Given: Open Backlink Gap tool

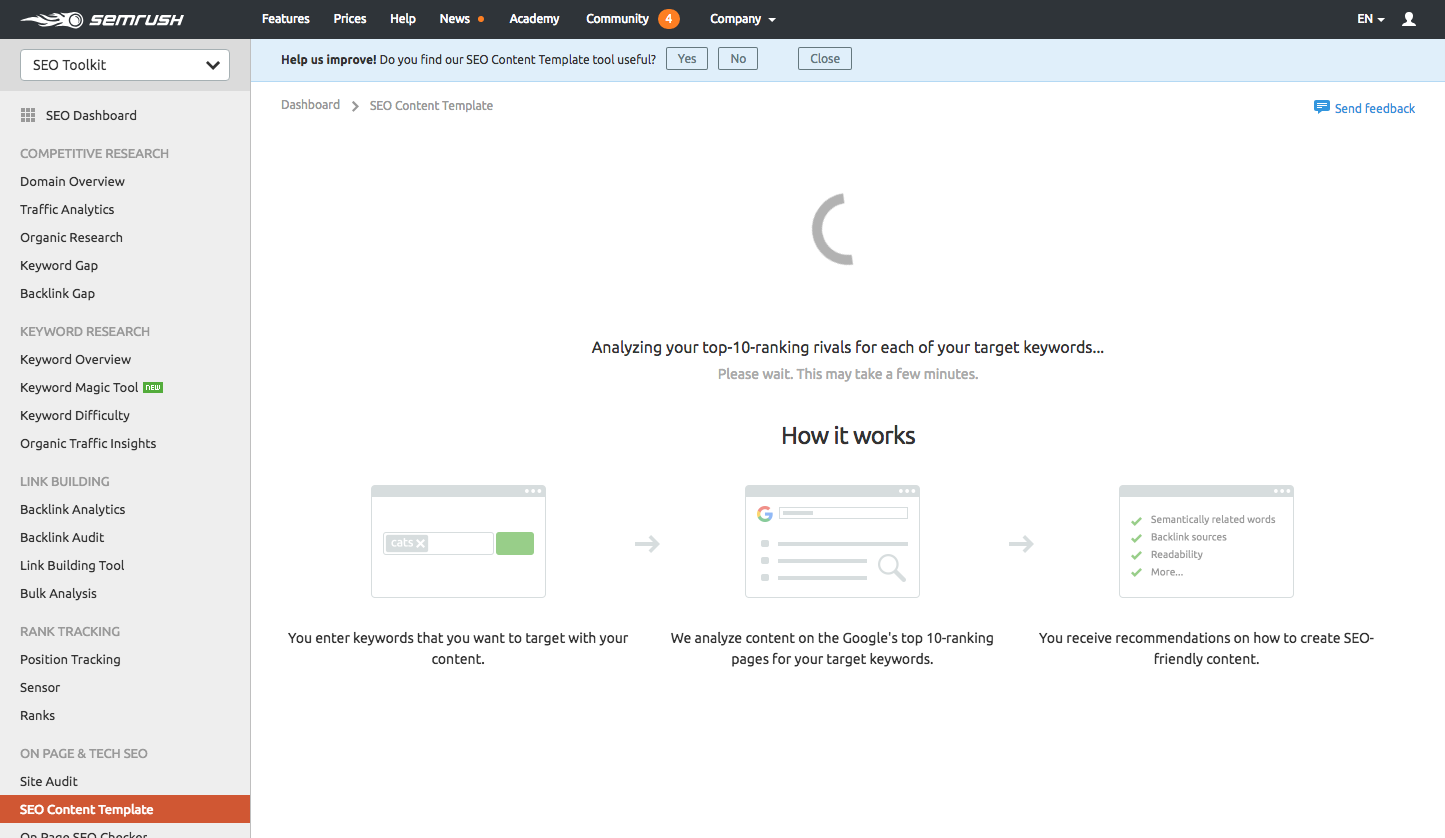Looking at the screenshot, I should [57, 293].
